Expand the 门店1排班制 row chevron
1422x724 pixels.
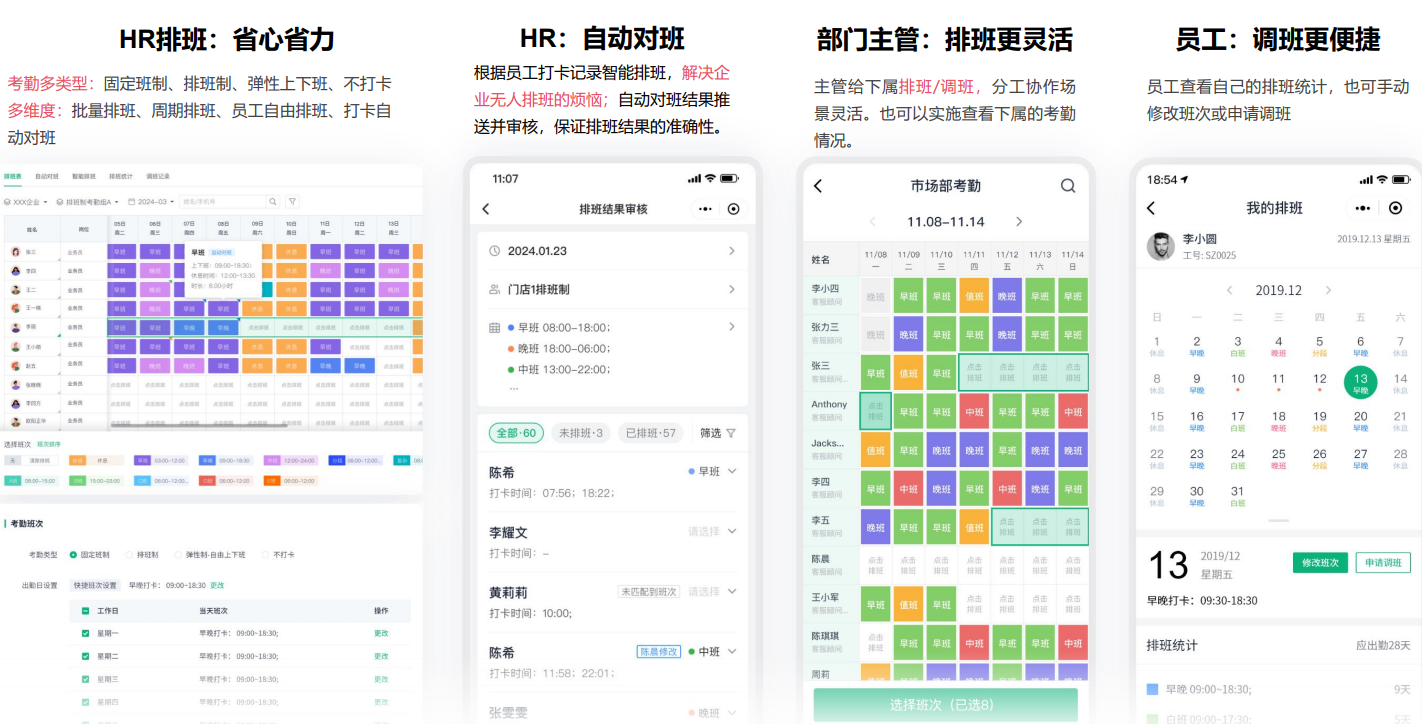click(x=732, y=289)
